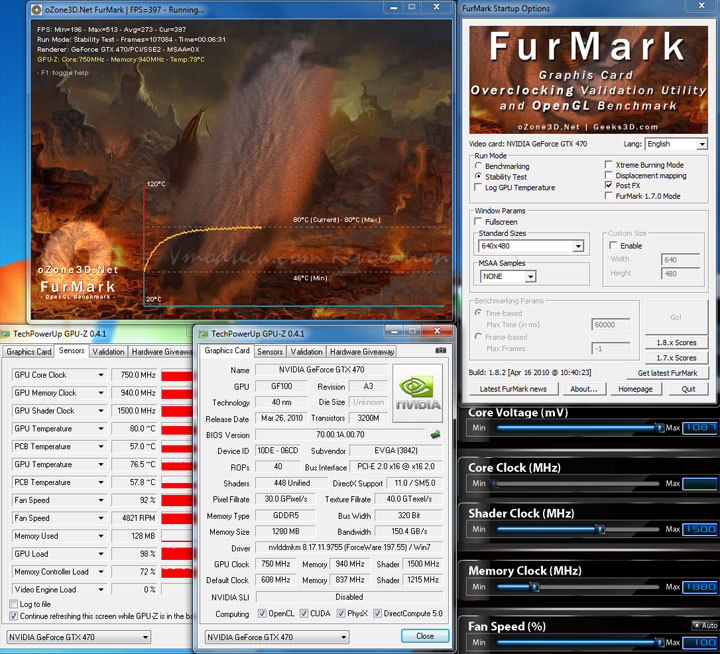Image resolution: width=720 pixels, height=654 pixels.
Task: Click the FurMark window title icon
Action: point(37,9)
